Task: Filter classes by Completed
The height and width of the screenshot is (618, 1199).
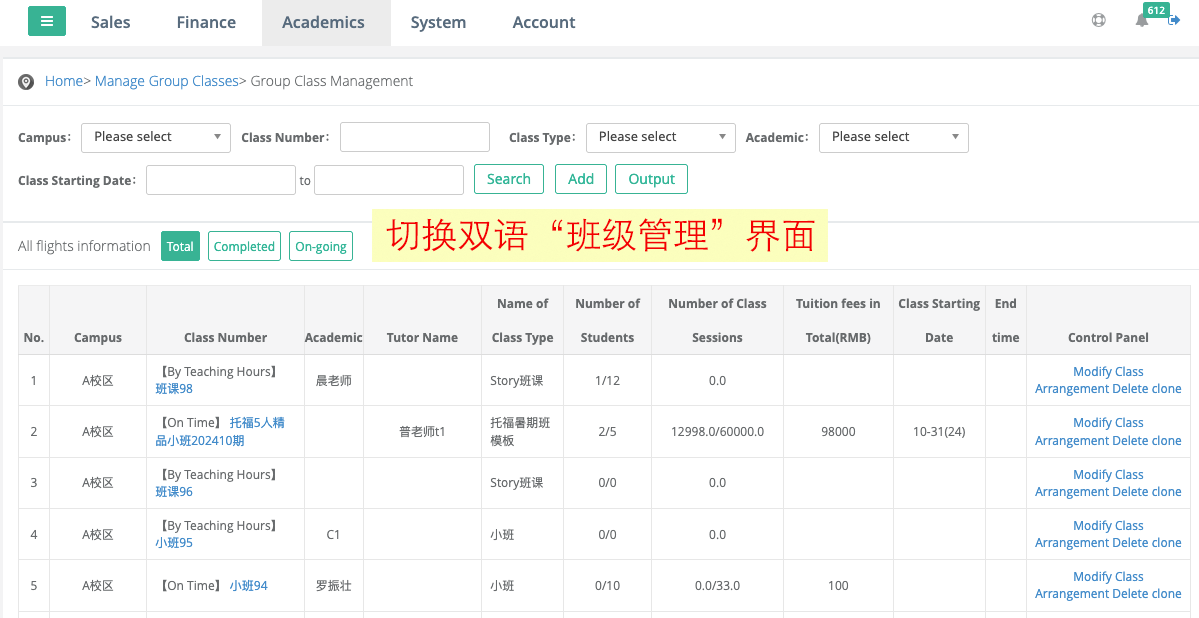Action: tap(244, 246)
